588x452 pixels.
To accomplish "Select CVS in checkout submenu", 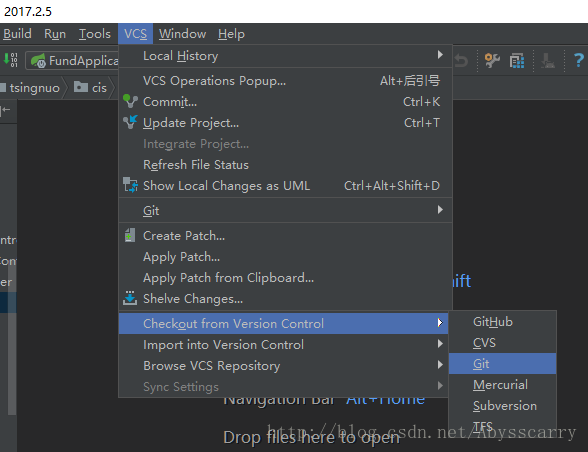I will point(502,342).
